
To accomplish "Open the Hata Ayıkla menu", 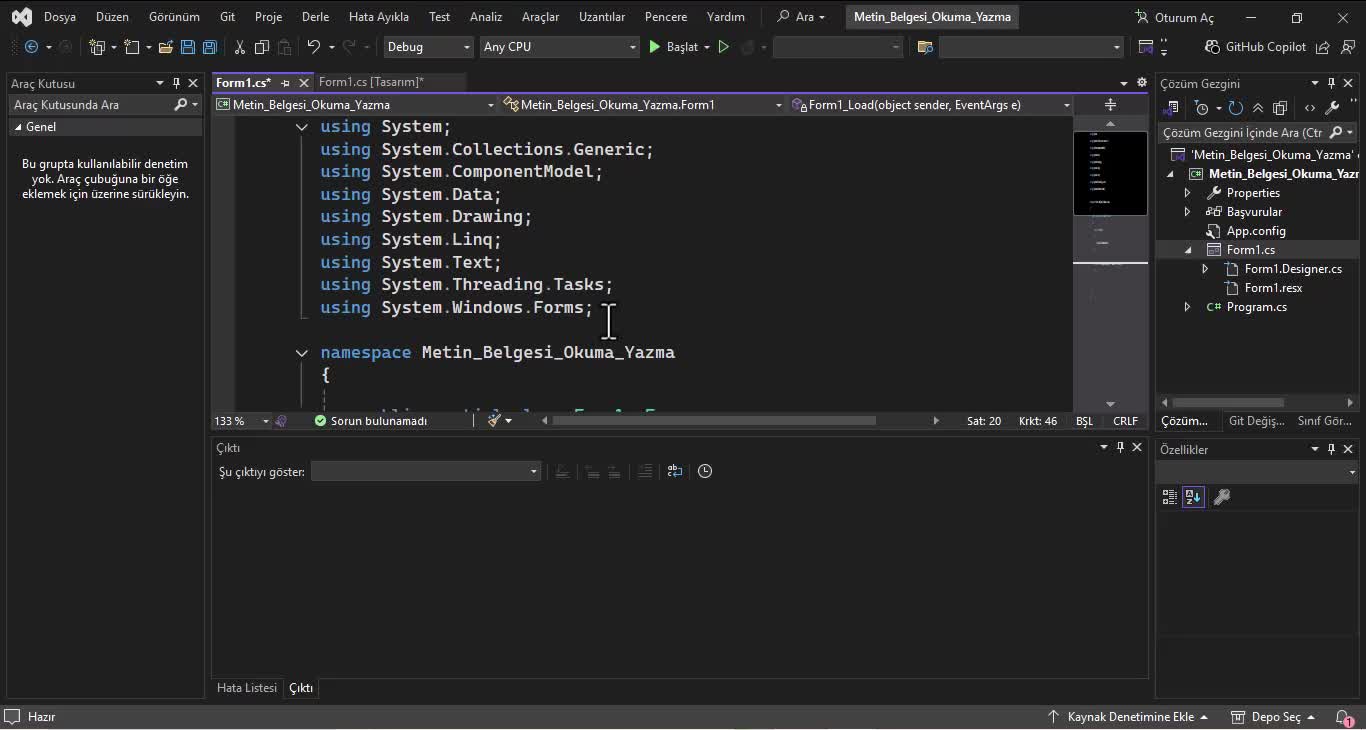I will [379, 17].
